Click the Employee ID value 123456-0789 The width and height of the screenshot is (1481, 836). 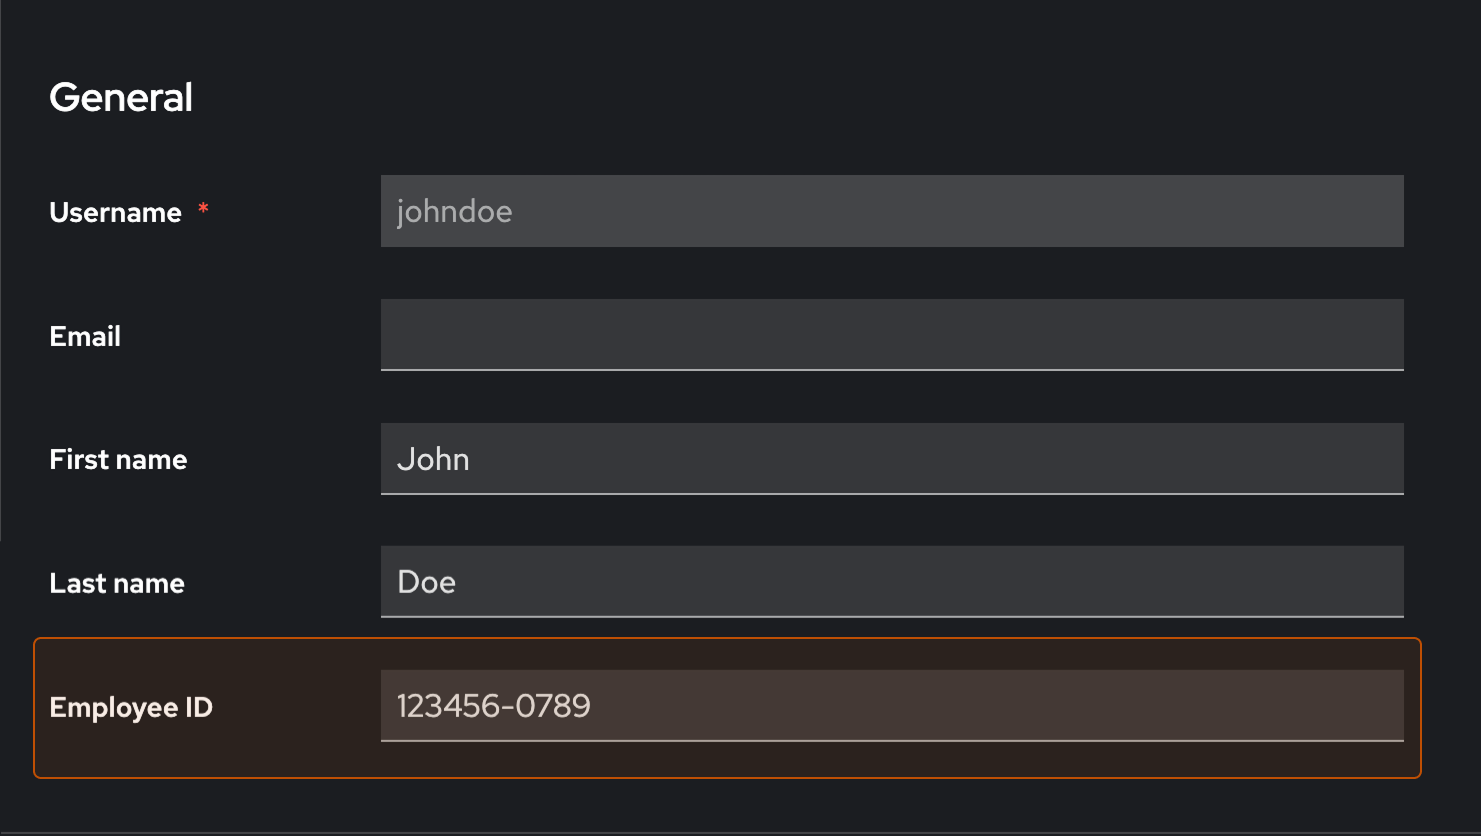tap(492, 706)
